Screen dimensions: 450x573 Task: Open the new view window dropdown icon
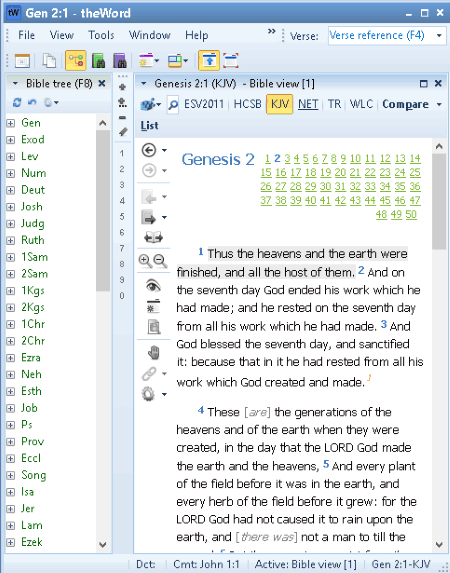(148, 61)
